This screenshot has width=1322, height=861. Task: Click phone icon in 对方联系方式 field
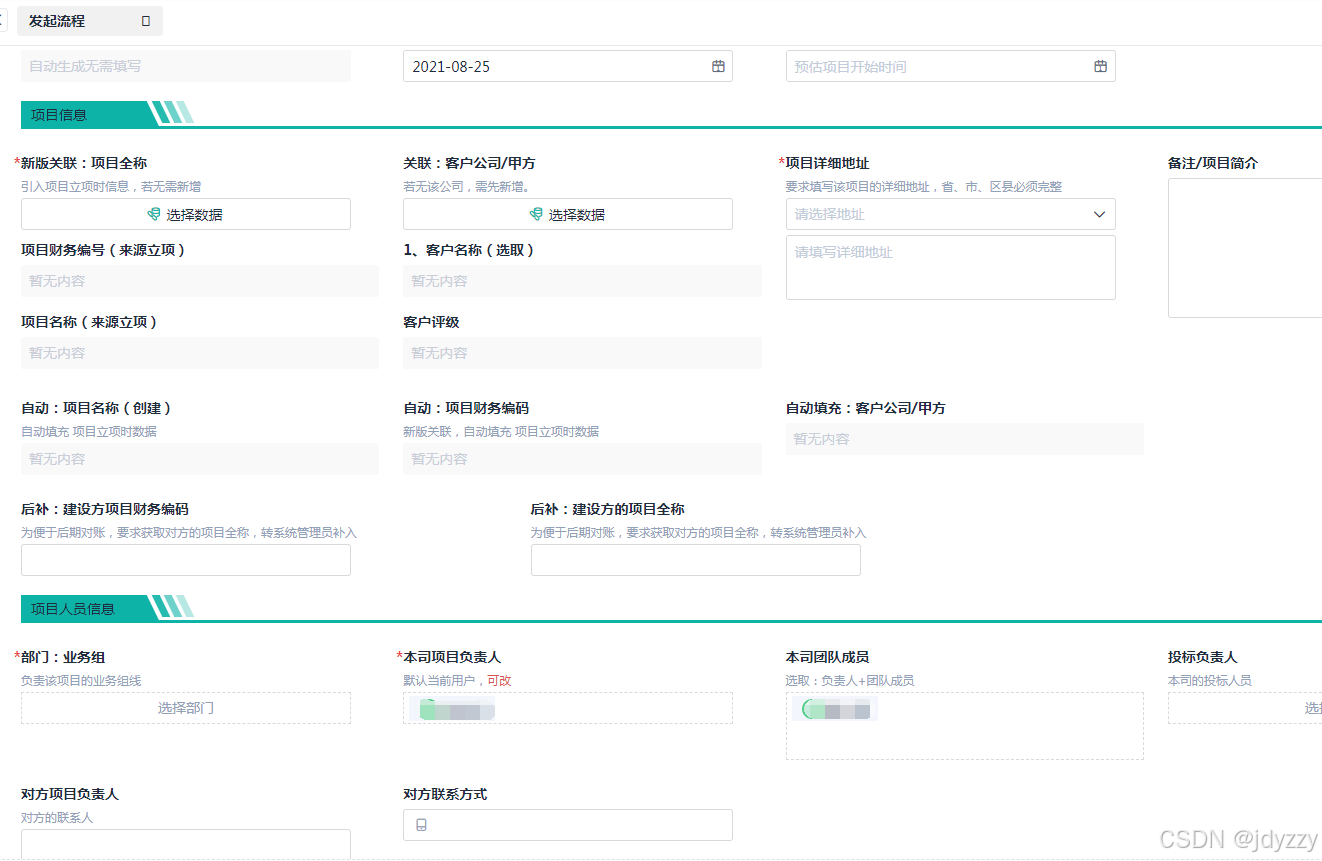421,825
